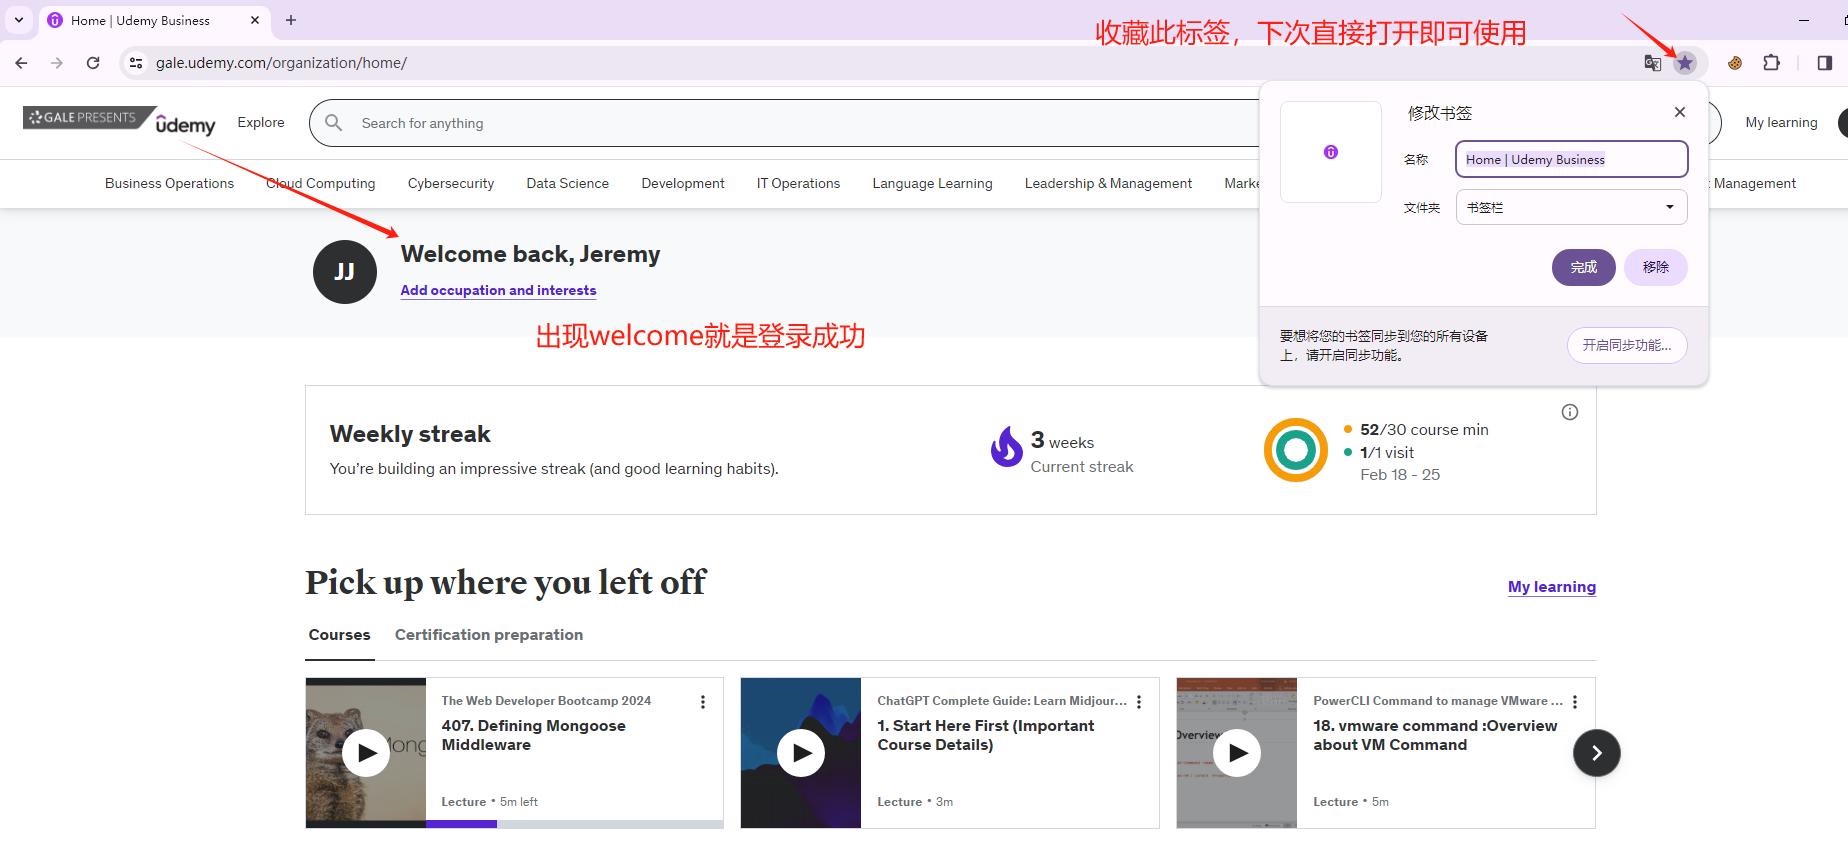Screen dimensions: 1848x858
Task: Select Data Science category
Action: (567, 183)
